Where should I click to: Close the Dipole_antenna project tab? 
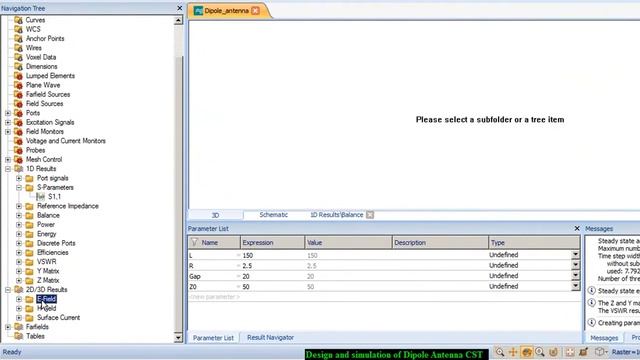pos(256,11)
